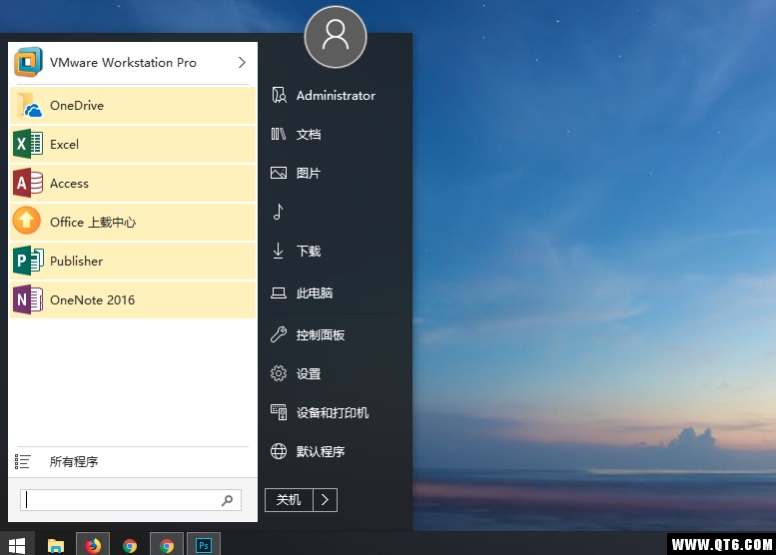
Task: Switch to Firefox in the taskbar
Action: pyautogui.click(x=93, y=546)
